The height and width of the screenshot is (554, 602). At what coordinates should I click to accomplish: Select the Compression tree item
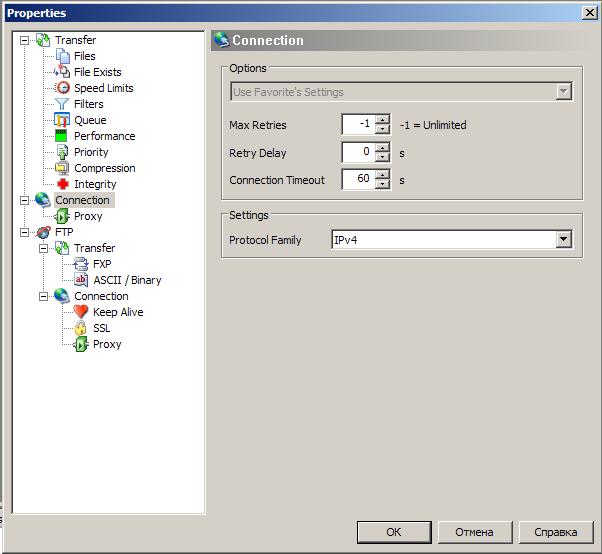tap(105, 168)
